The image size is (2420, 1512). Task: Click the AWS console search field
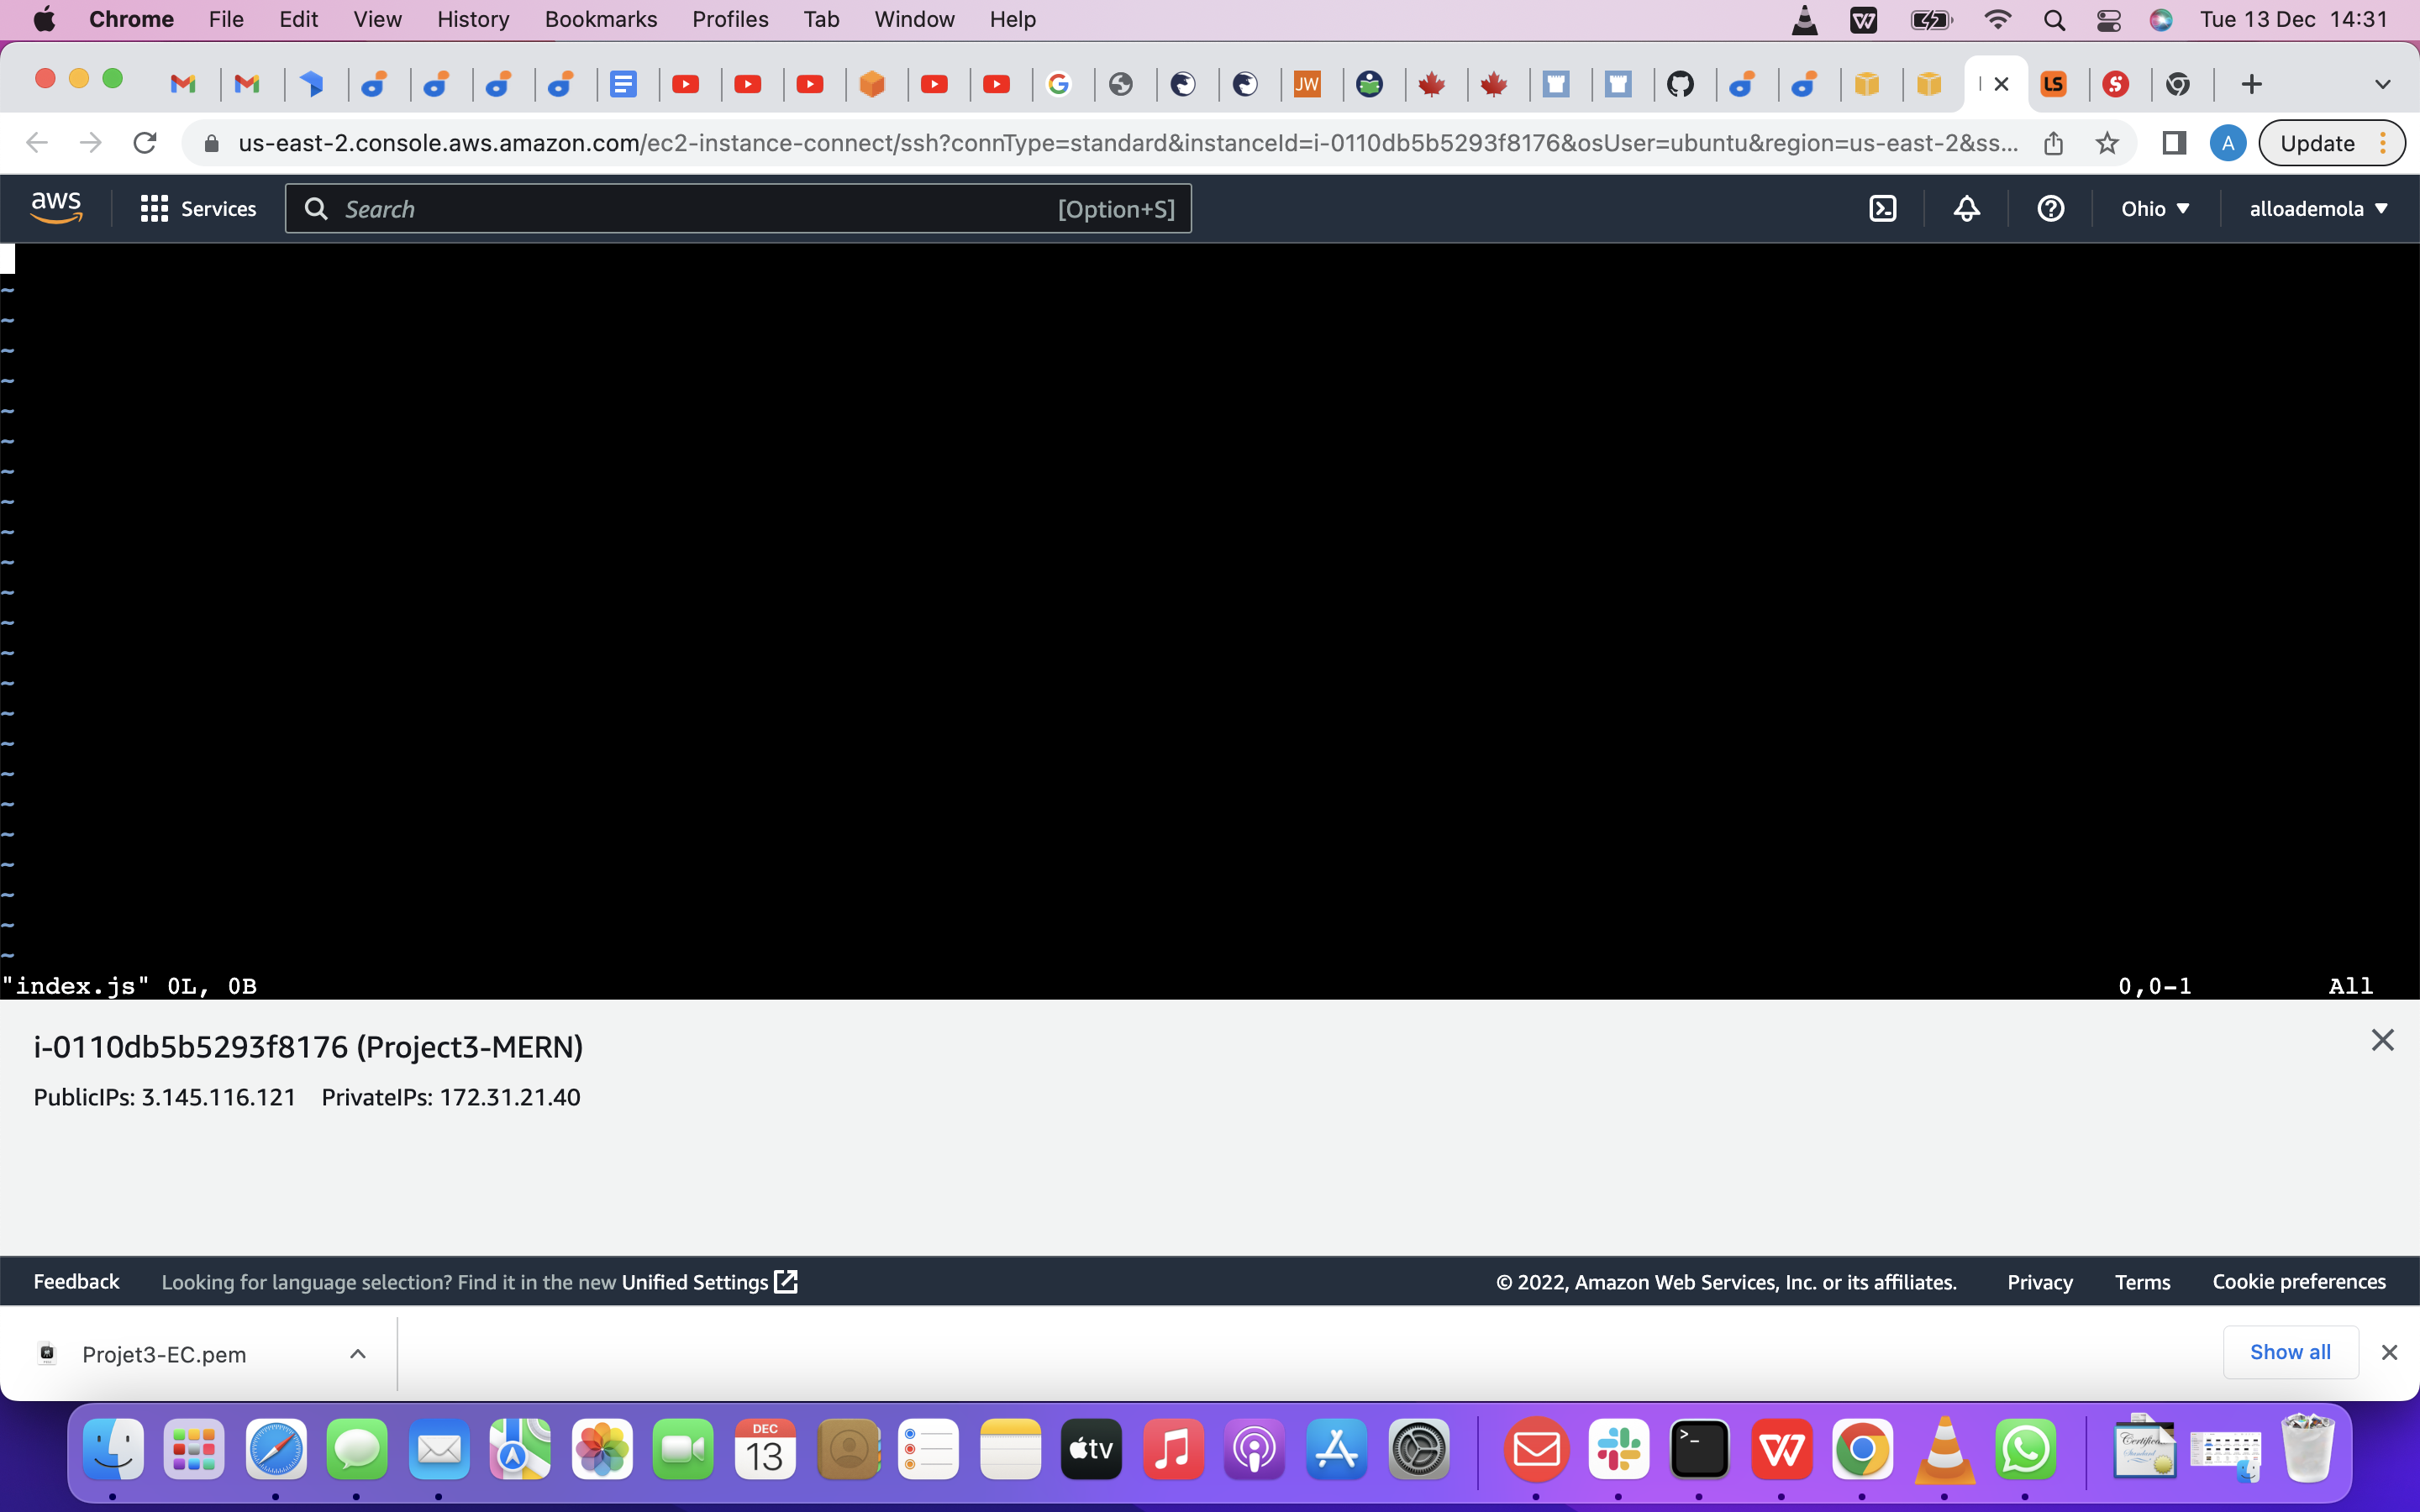click(x=740, y=208)
